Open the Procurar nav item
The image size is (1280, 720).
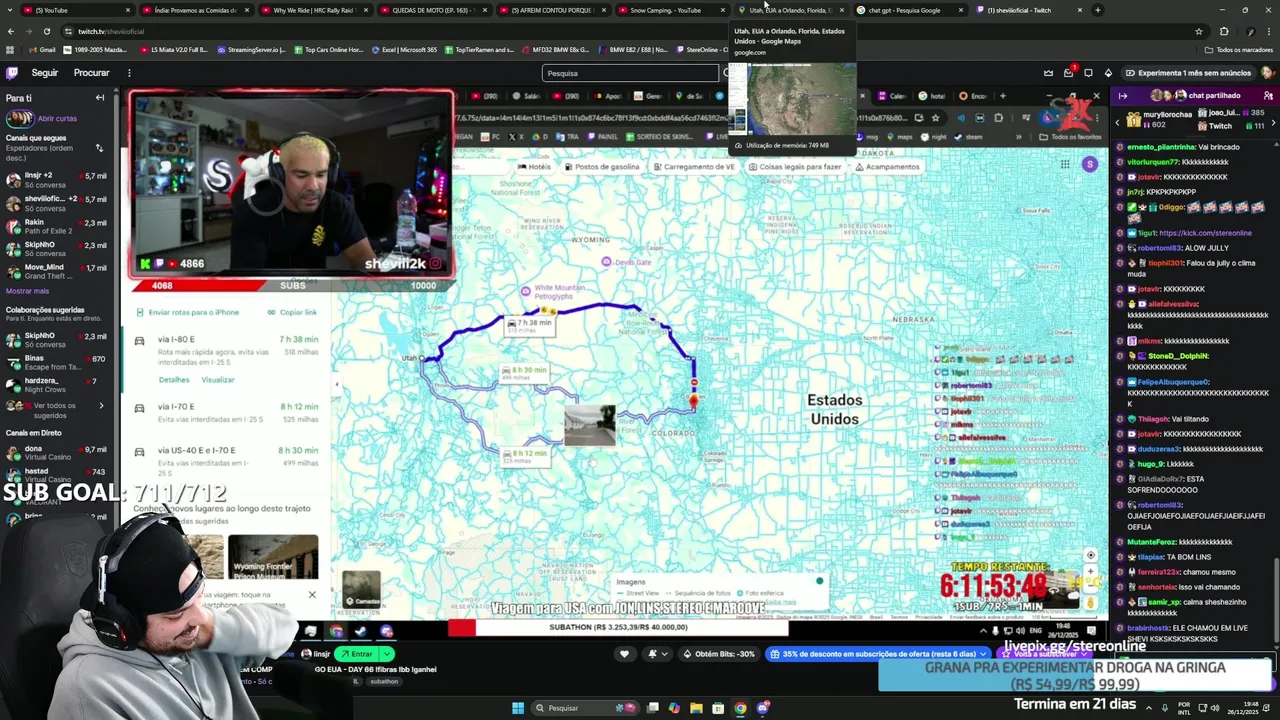tap(91, 73)
